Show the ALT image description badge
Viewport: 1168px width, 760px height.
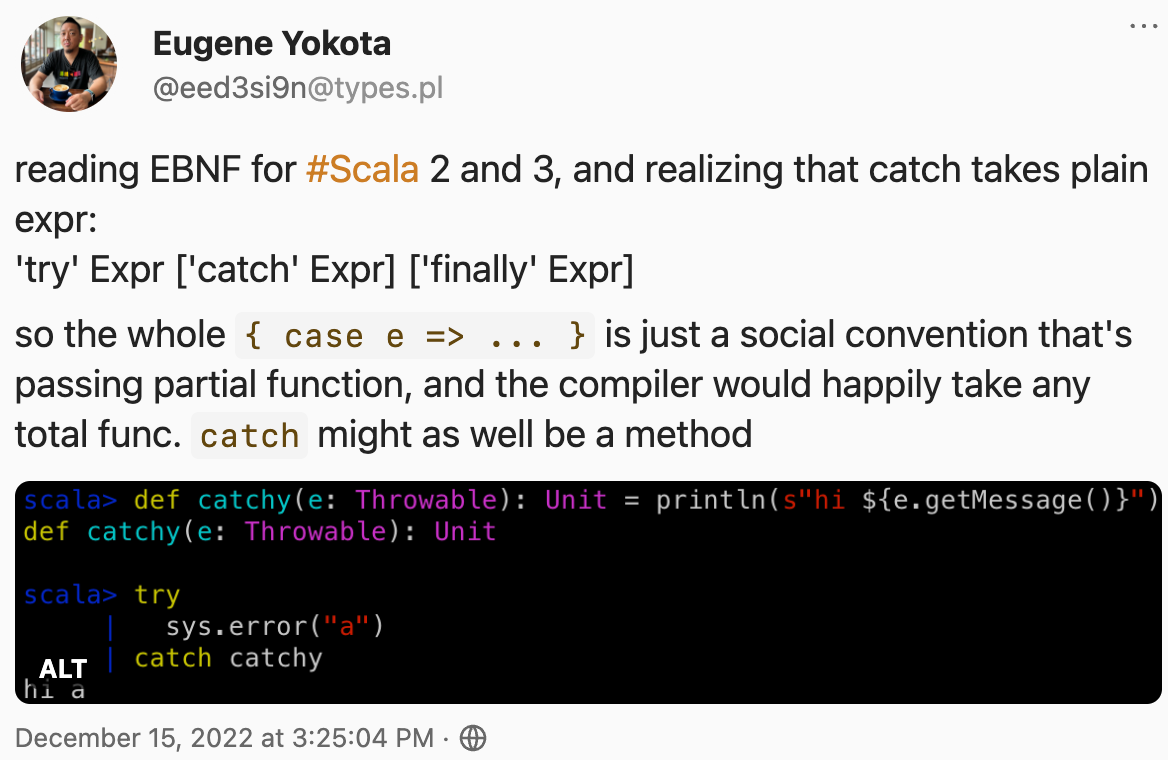[63, 668]
